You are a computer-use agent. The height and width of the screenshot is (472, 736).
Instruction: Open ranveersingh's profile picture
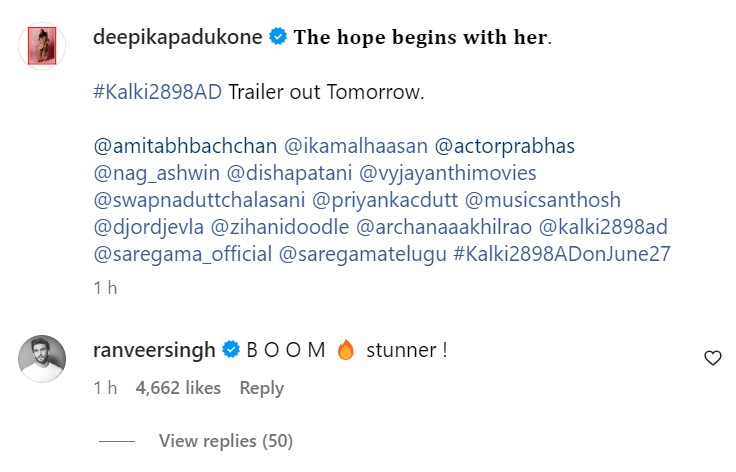click(43, 358)
